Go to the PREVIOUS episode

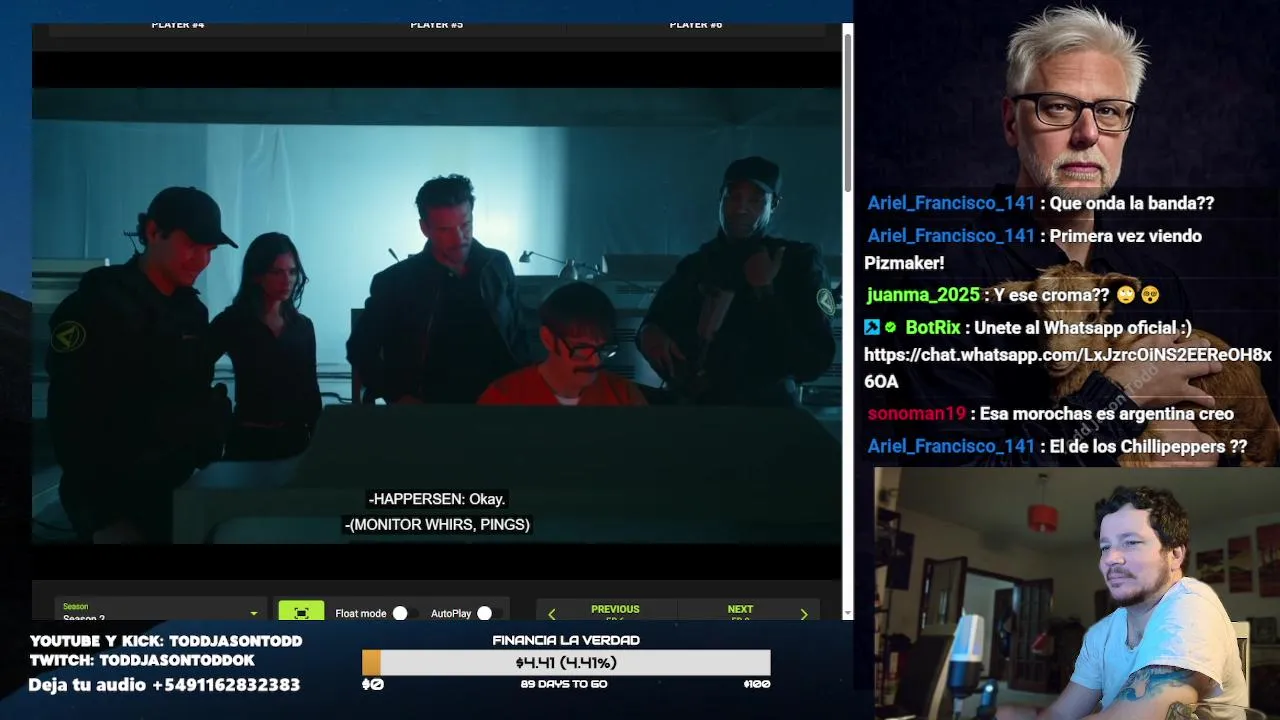(615, 610)
